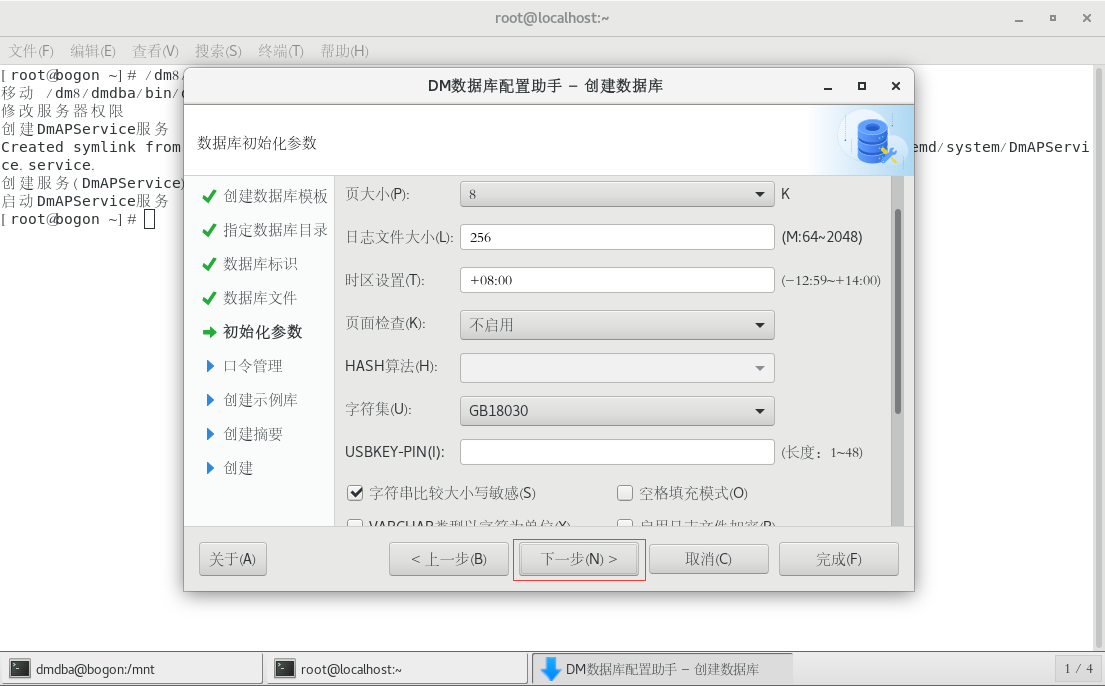Select 初始化参数 step
The image size is (1105, 686).
click(263, 332)
